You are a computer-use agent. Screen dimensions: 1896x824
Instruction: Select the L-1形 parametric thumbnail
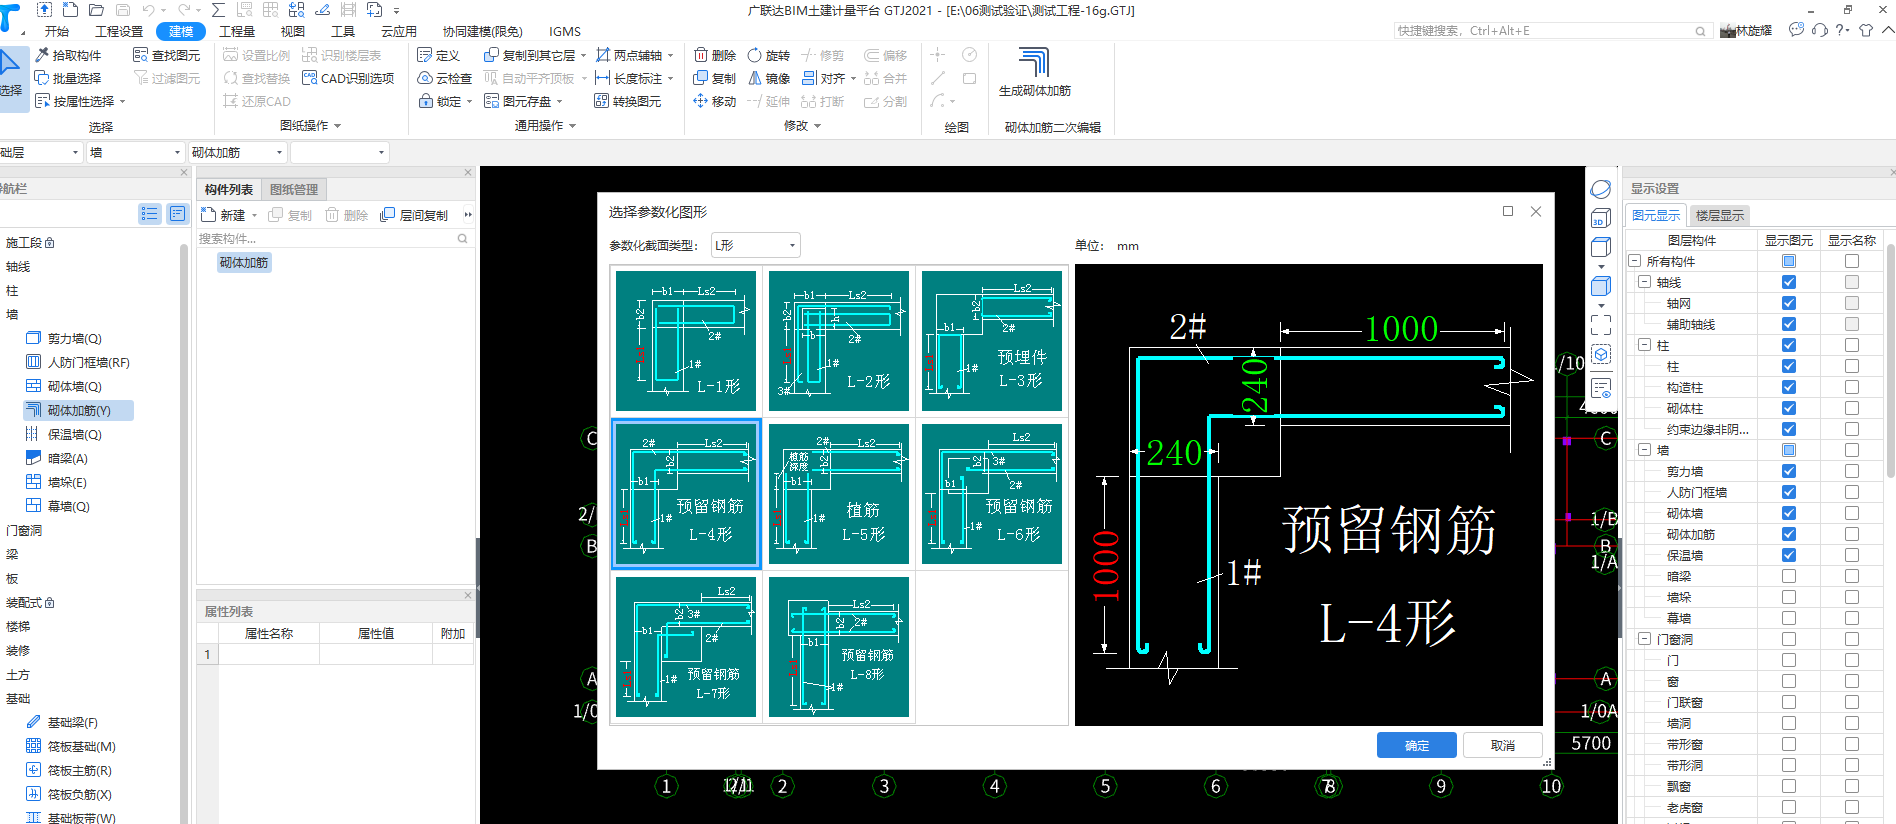pos(686,341)
